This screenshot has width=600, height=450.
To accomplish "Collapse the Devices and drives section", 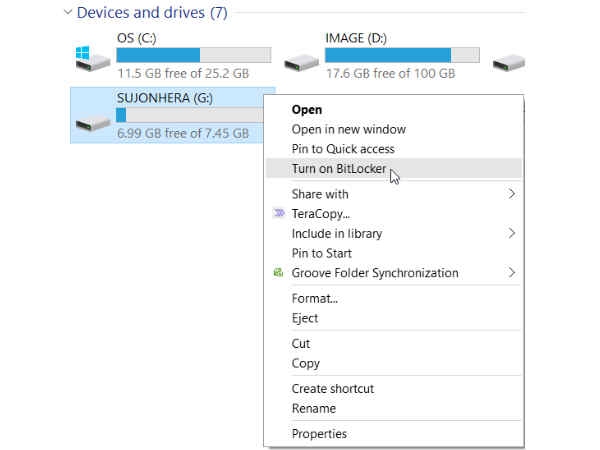I will [68, 12].
